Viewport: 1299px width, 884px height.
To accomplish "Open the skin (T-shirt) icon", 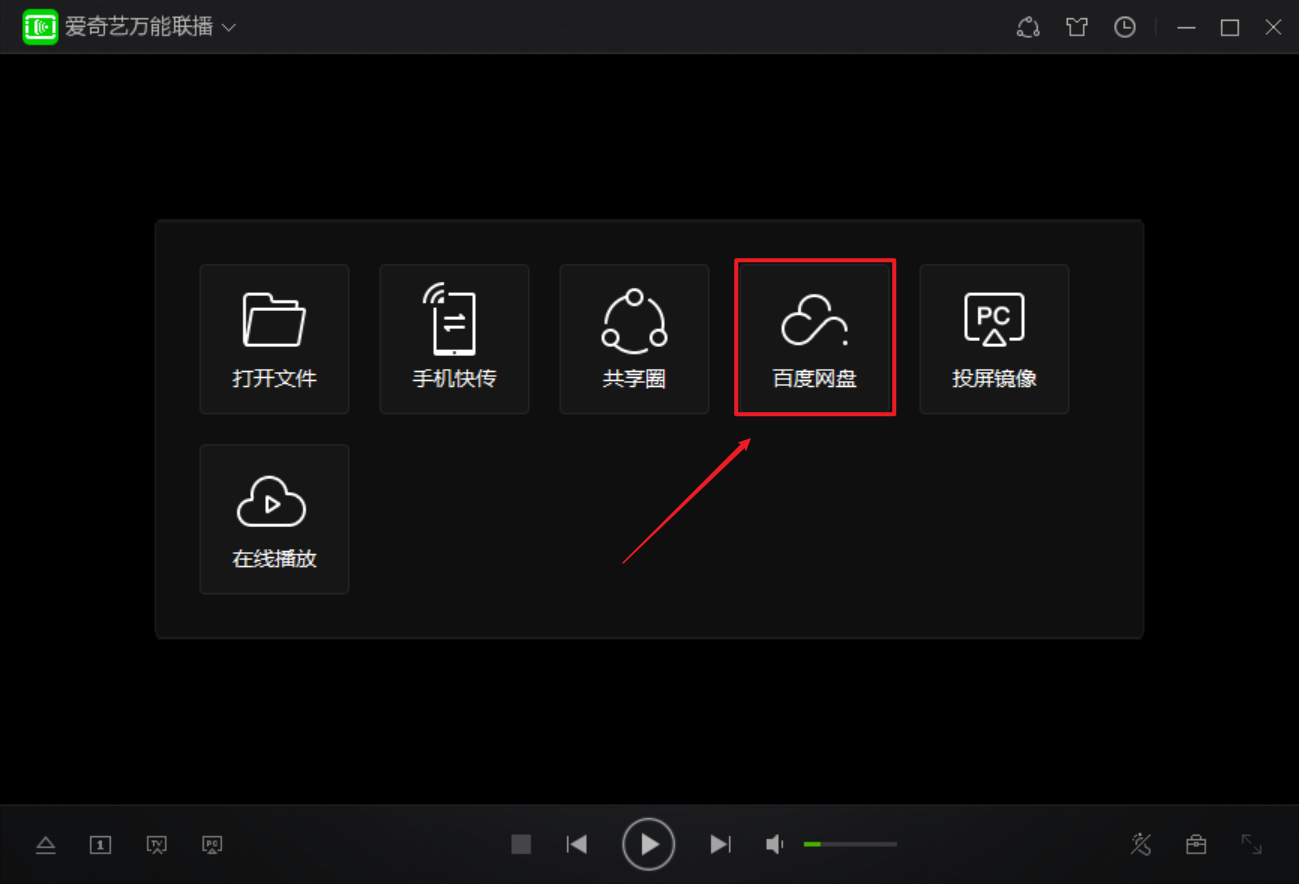I will pyautogui.click(x=1077, y=27).
